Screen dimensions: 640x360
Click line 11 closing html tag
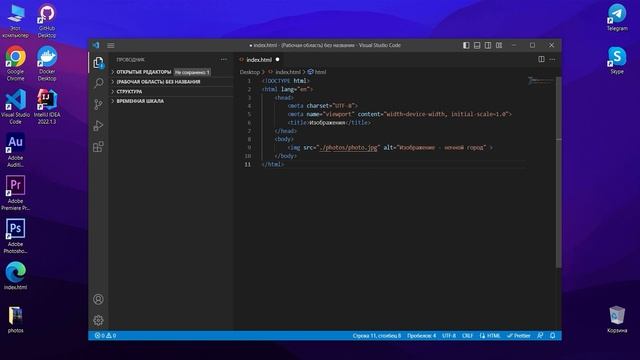[x=273, y=164]
